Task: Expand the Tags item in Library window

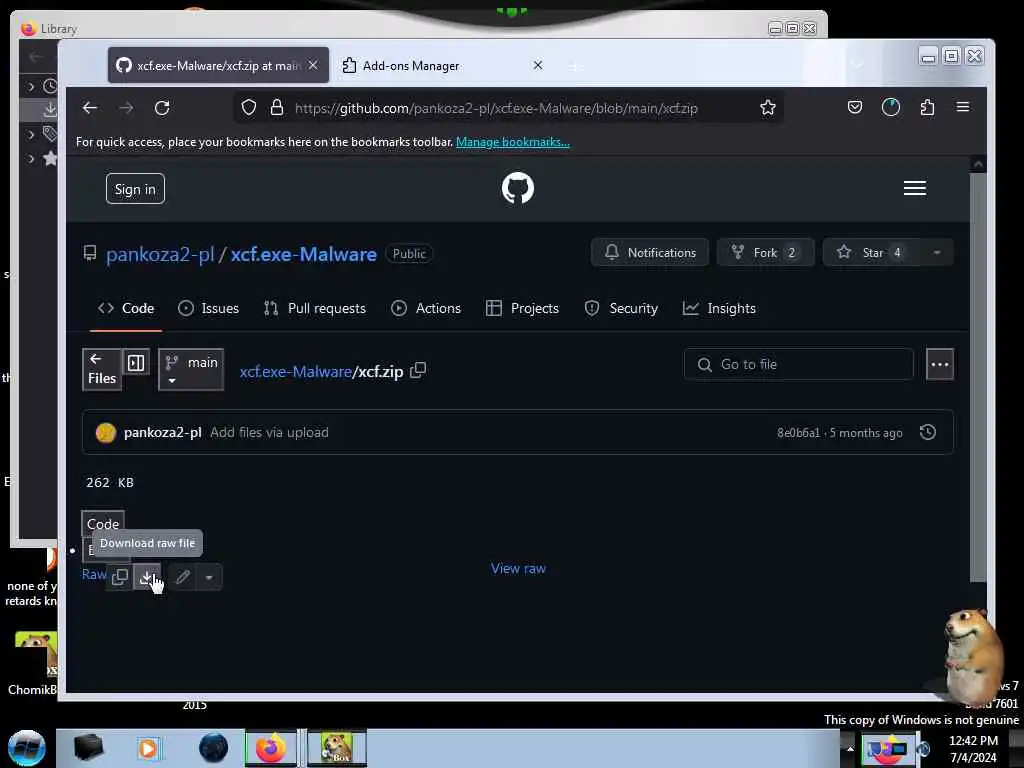Action: 31,135
